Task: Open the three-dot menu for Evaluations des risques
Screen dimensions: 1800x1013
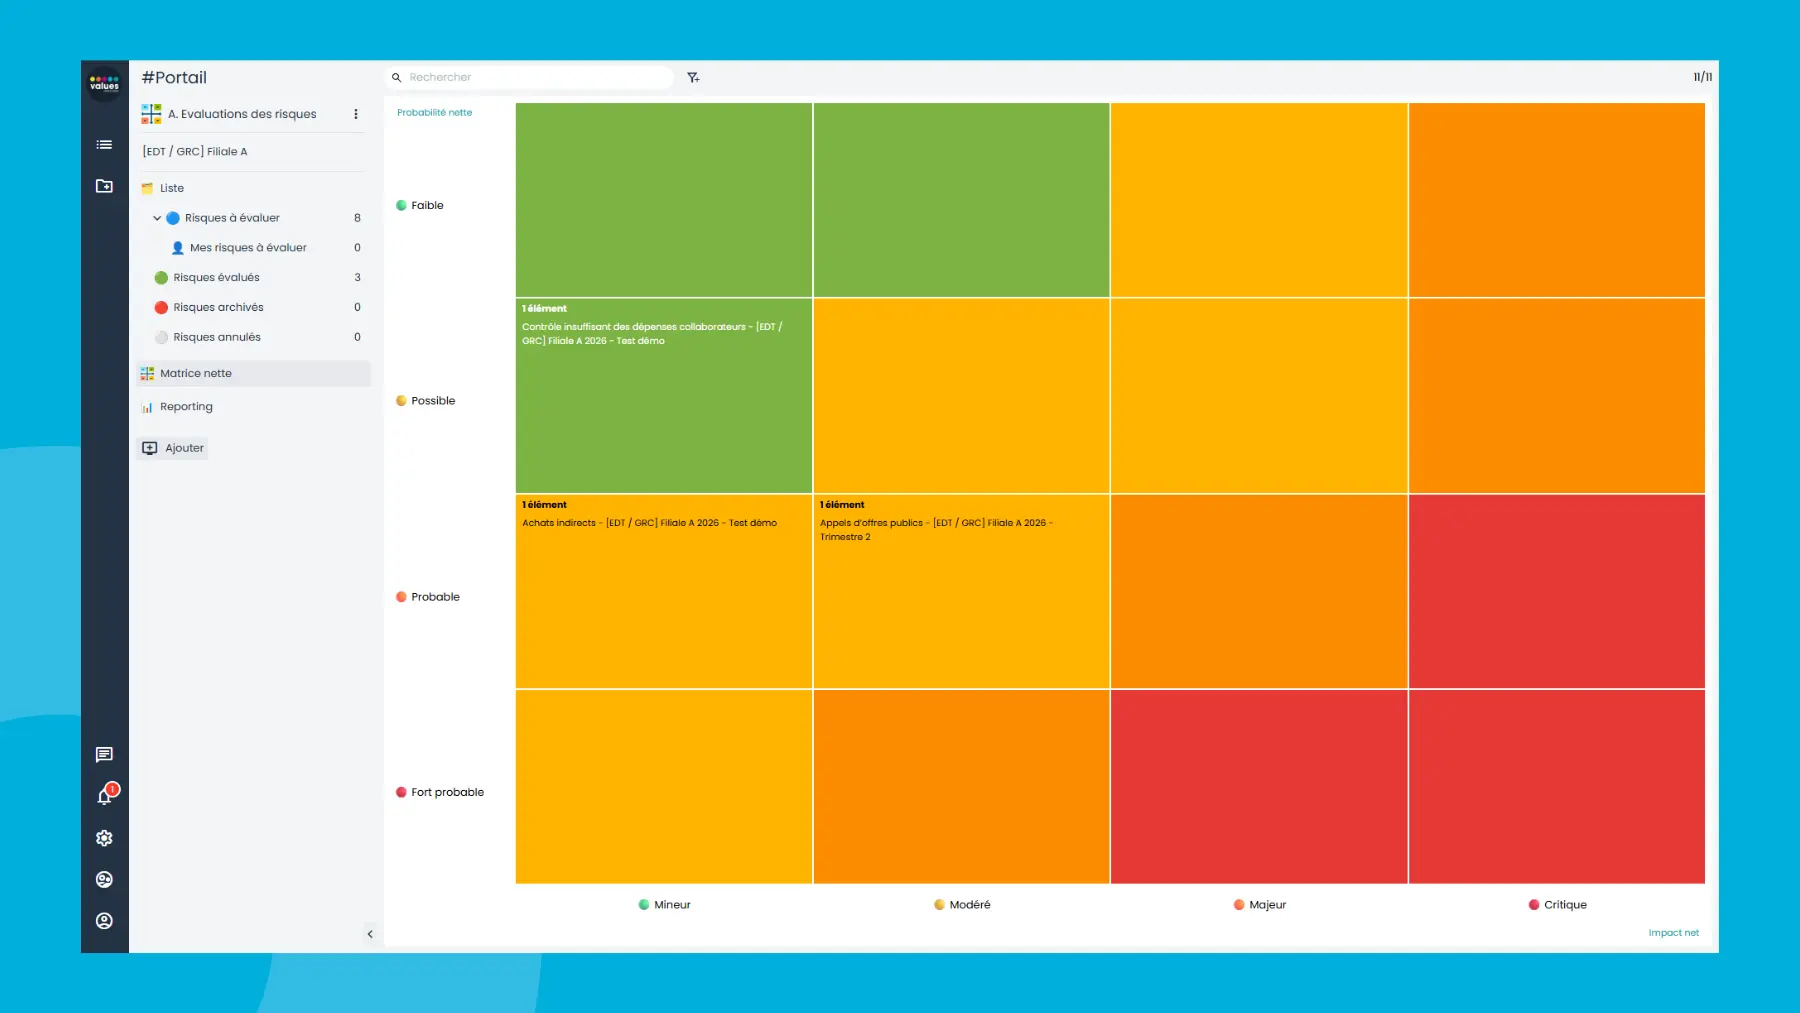Action: coord(356,114)
